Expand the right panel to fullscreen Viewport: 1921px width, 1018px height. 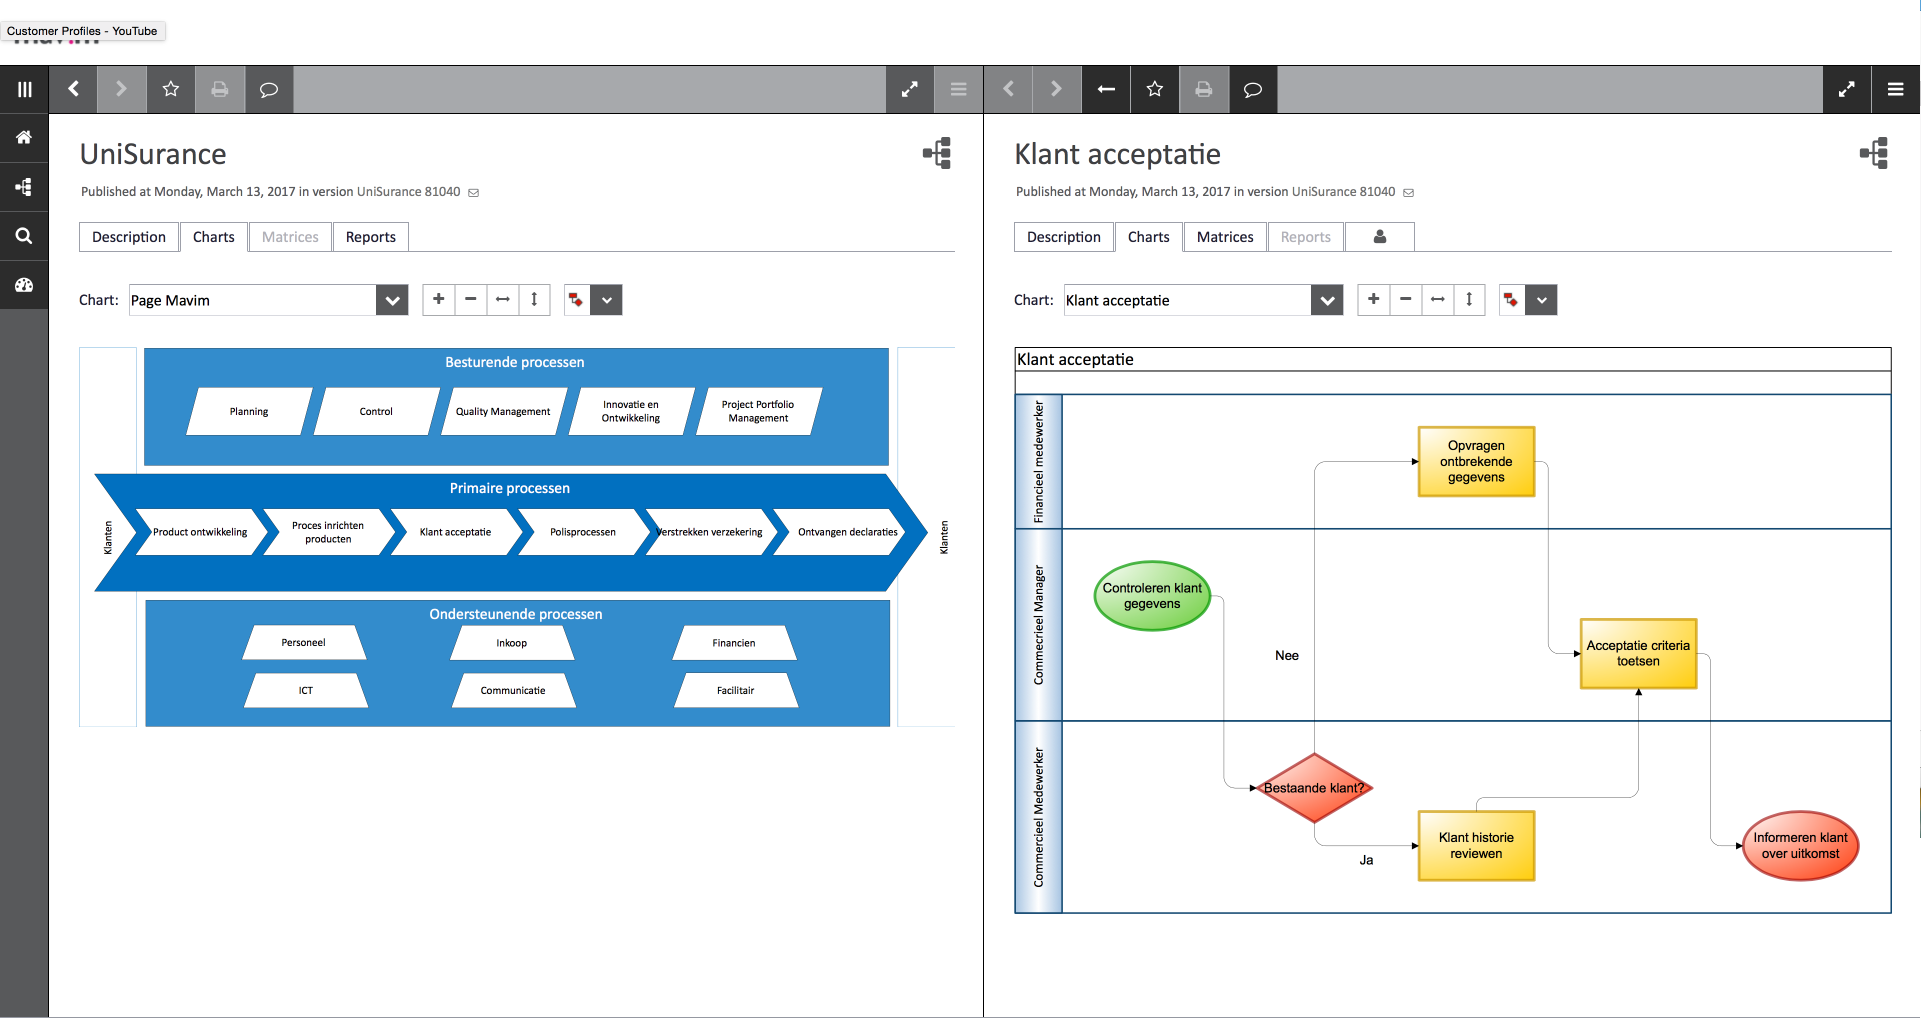tap(1847, 90)
